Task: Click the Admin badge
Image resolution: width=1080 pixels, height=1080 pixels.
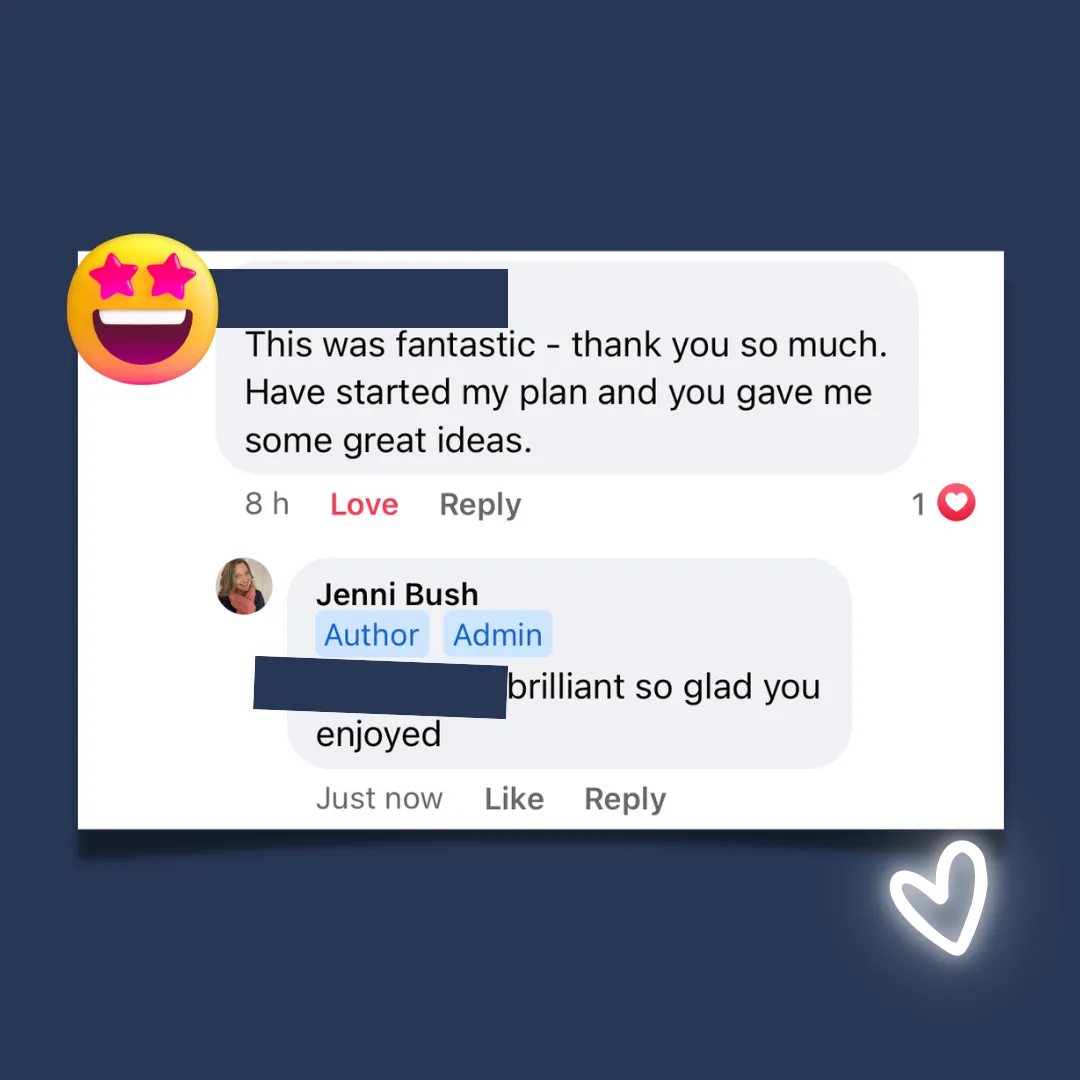Action: point(497,634)
